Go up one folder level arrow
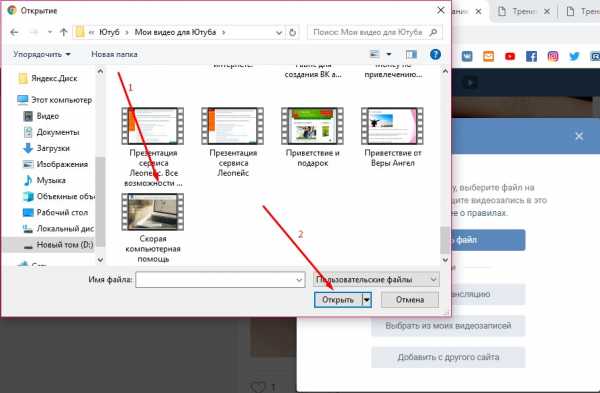This screenshot has width=600, height=393. pos(64,33)
